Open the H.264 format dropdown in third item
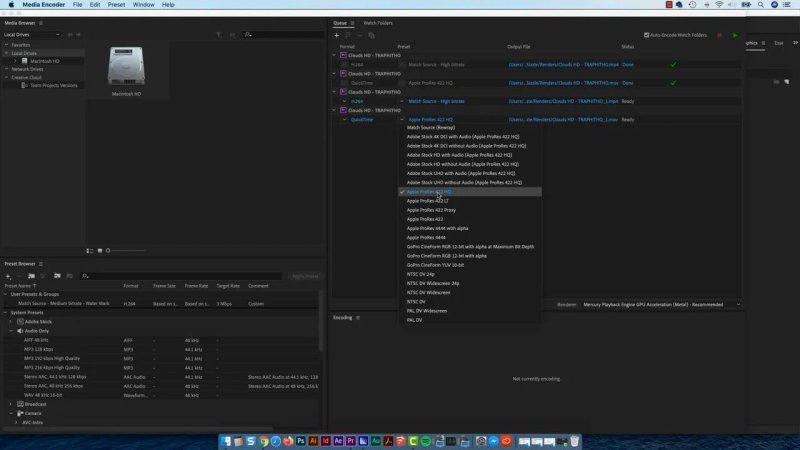 (x=344, y=101)
